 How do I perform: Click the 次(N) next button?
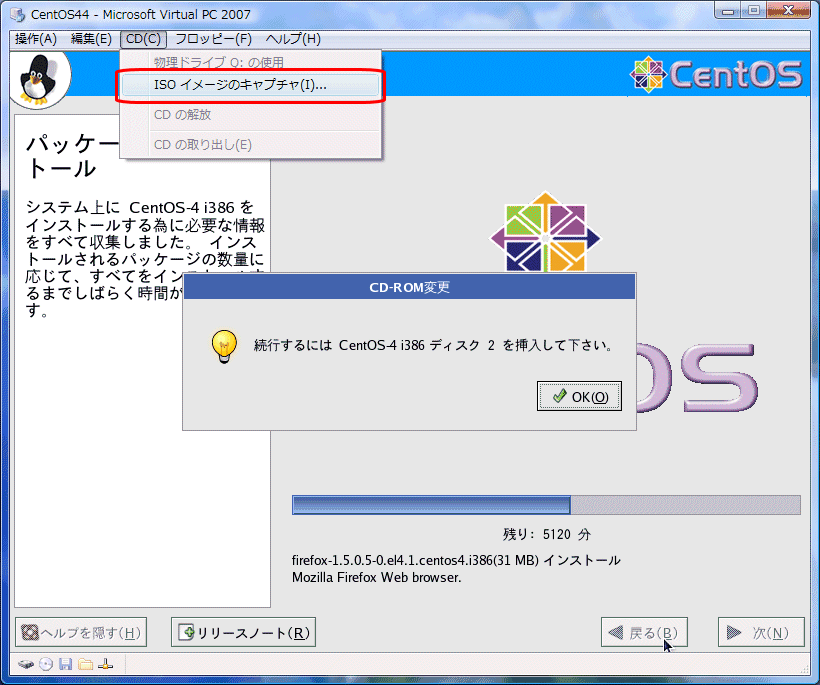tap(761, 632)
